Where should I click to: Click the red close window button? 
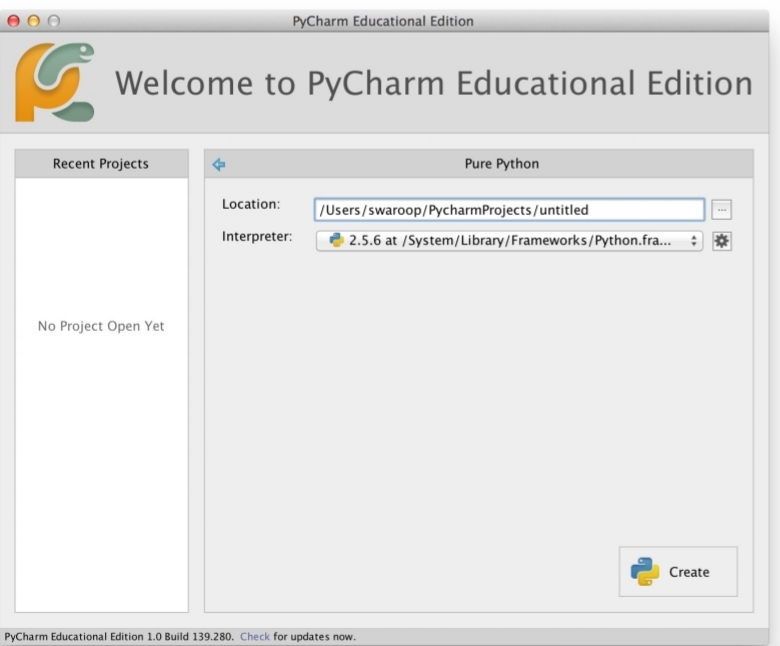click(x=13, y=21)
